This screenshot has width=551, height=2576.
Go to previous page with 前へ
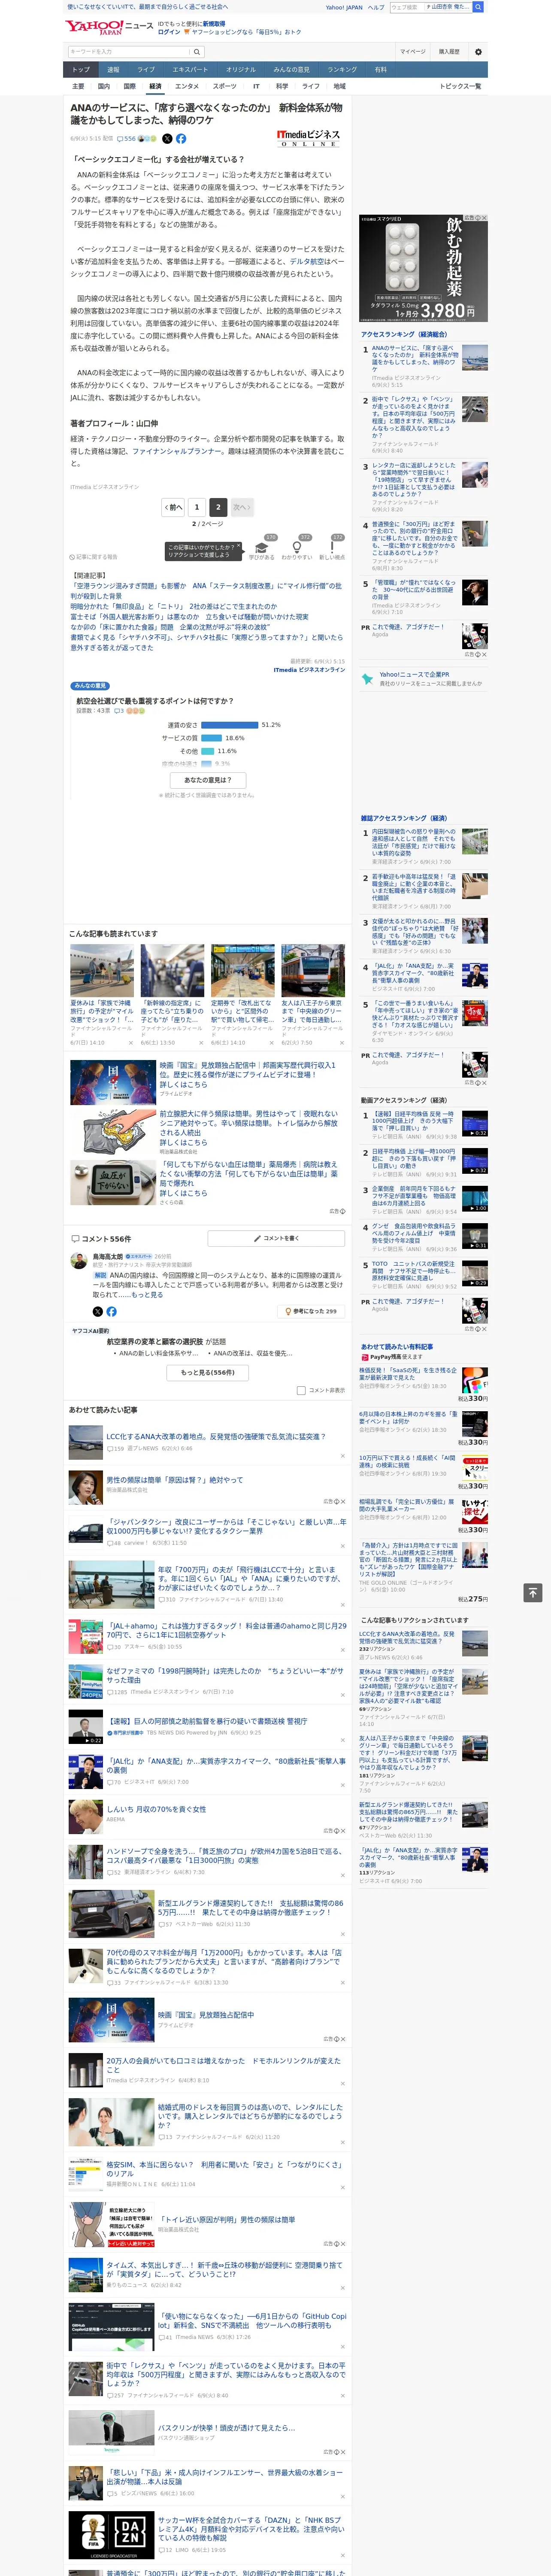174,508
